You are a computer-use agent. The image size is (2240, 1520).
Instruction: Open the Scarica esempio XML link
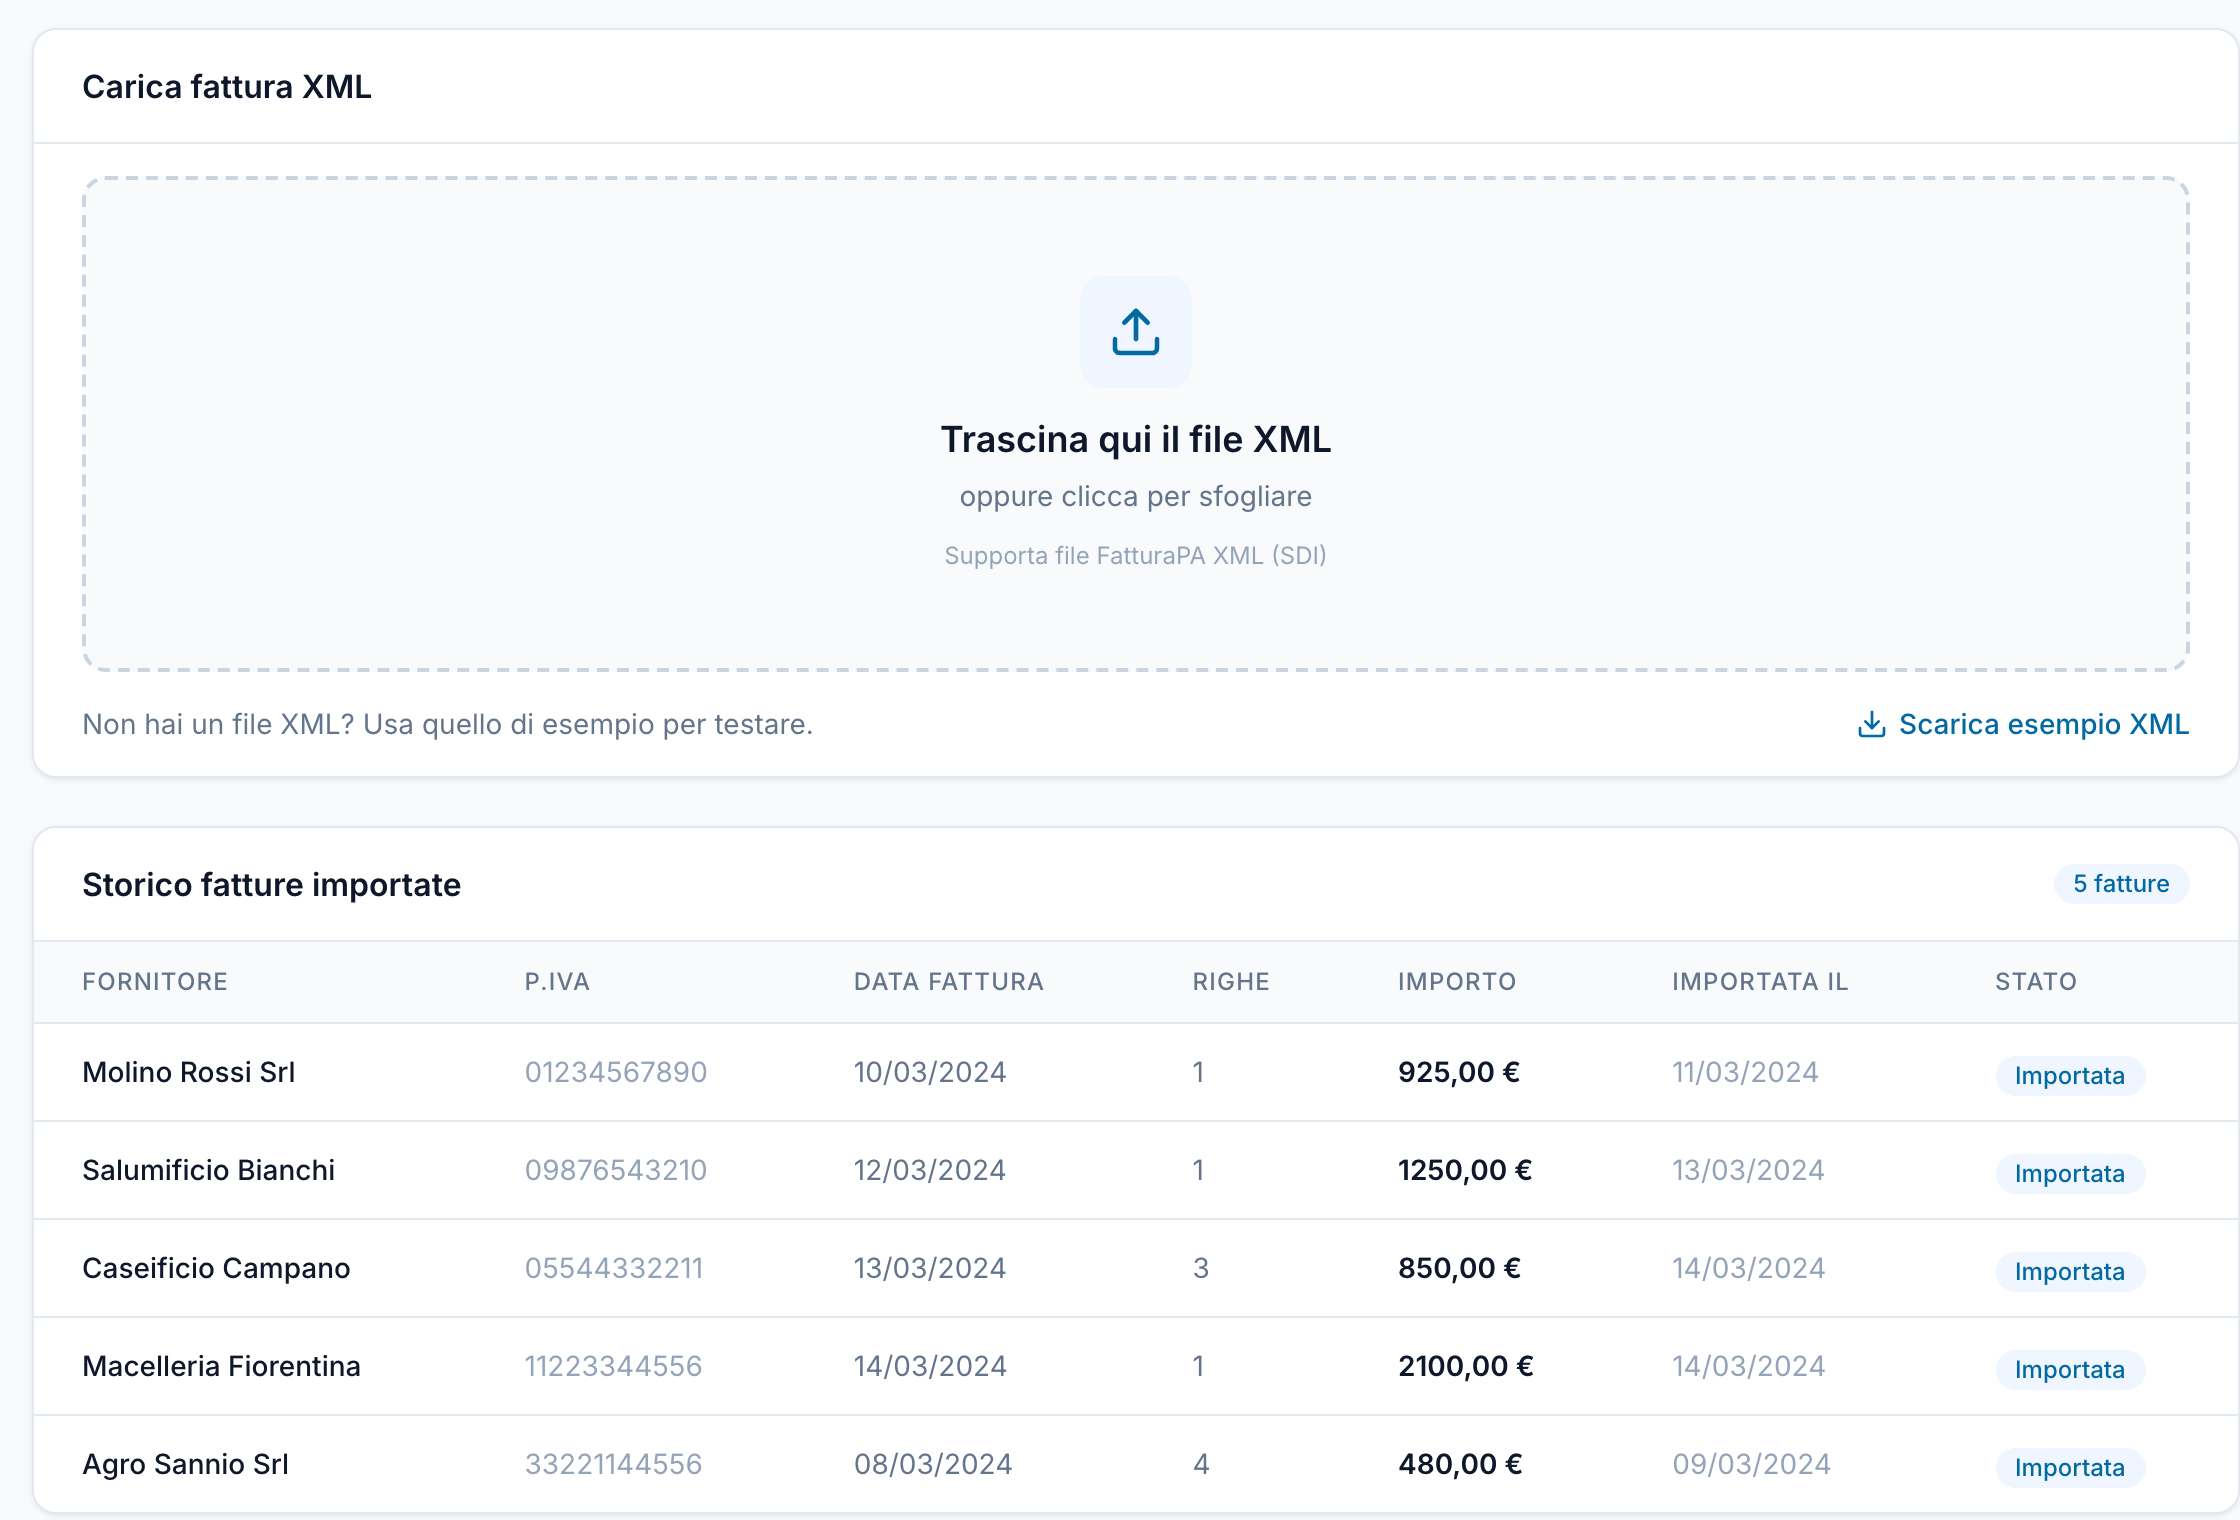(2043, 725)
